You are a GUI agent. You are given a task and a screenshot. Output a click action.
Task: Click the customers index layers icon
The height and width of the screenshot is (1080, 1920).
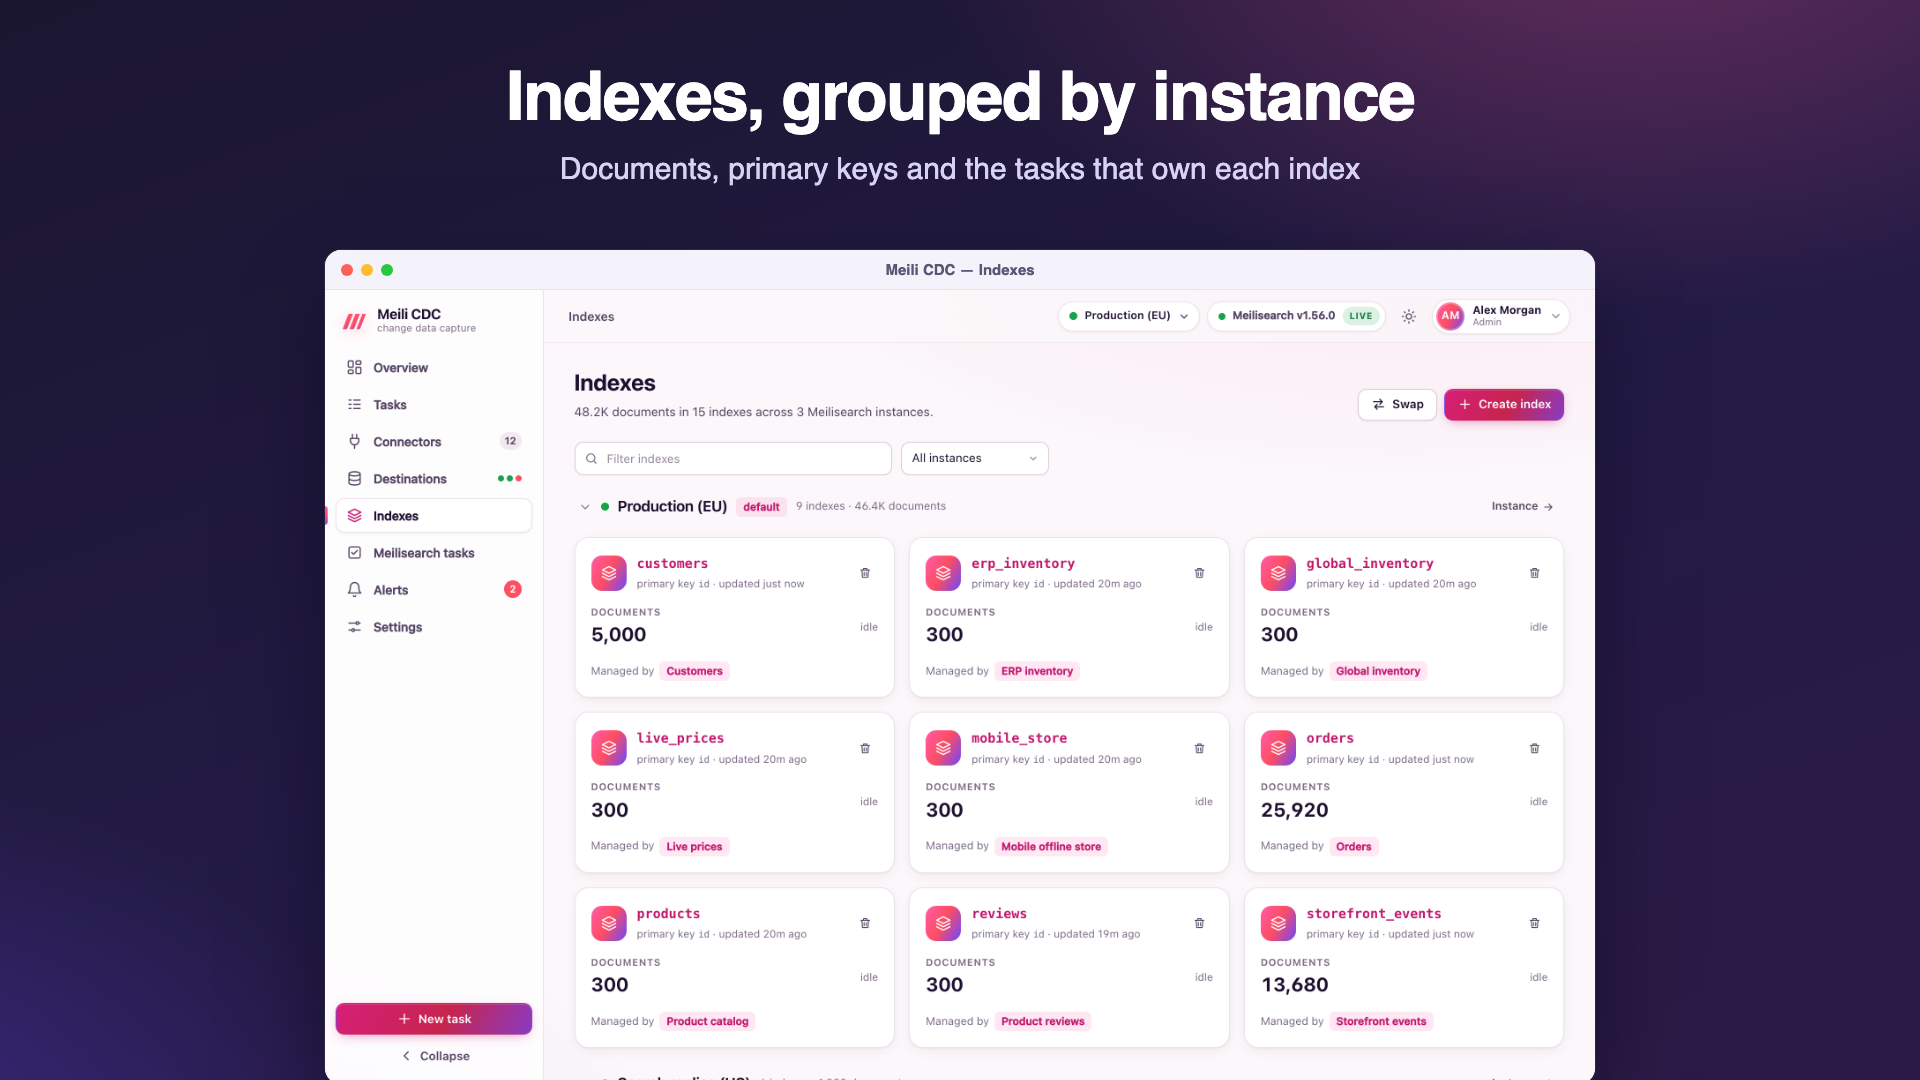coord(608,573)
